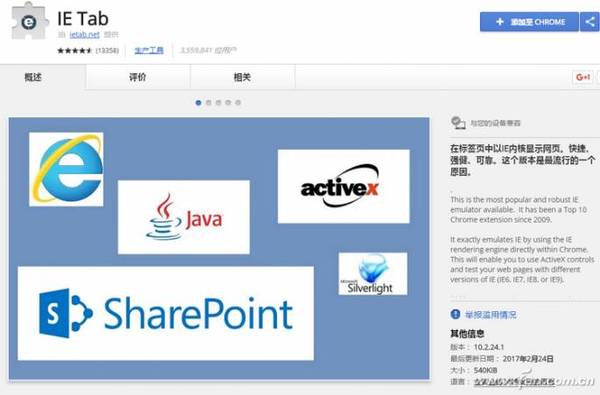
Task: Click the Internet Explorer logo image
Action: coord(66,169)
